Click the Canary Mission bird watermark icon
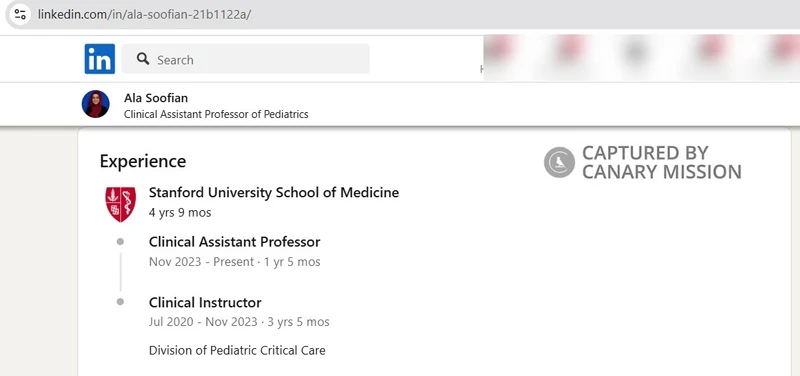The width and height of the screenshot is (800, 376). (559, 162)
